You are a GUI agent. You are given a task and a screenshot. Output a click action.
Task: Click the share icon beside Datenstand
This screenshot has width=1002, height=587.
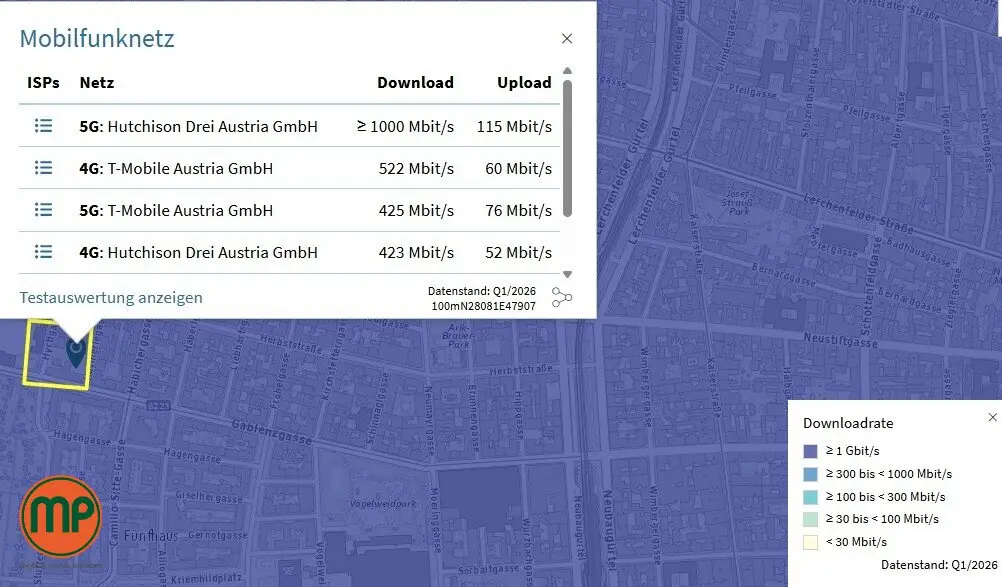pos(562,298)
